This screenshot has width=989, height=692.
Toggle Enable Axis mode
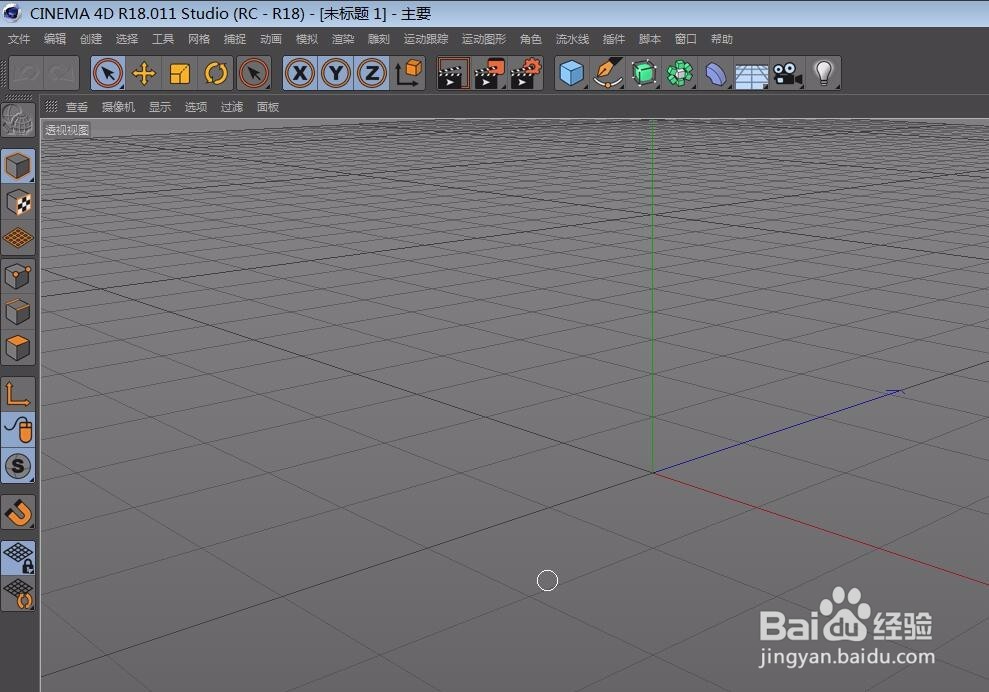click(x=18, y=394)
